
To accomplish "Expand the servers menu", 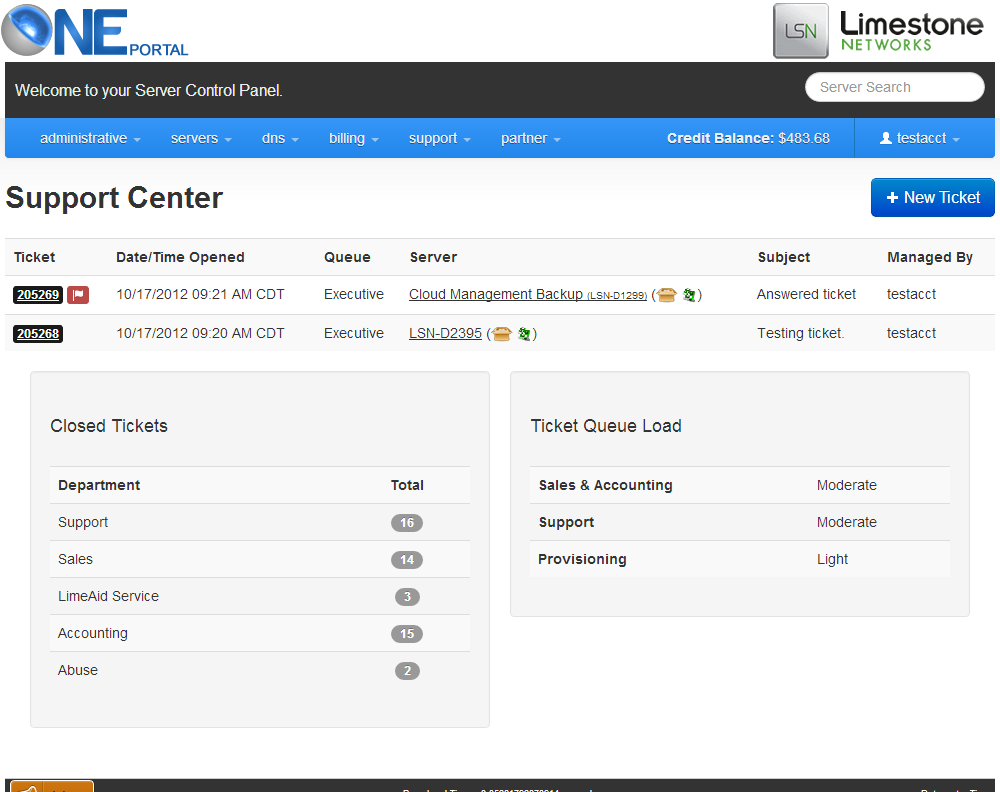I will tap(201, 138).
